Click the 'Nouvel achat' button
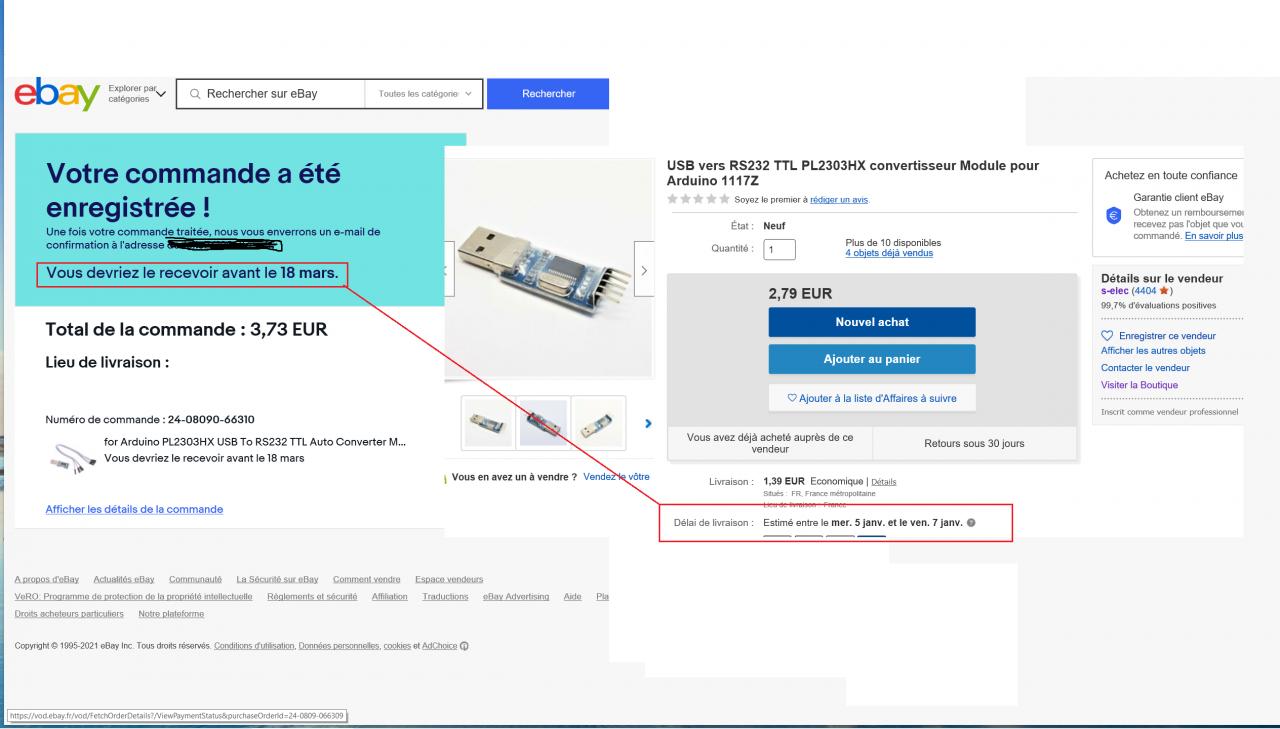 [872, 322]
